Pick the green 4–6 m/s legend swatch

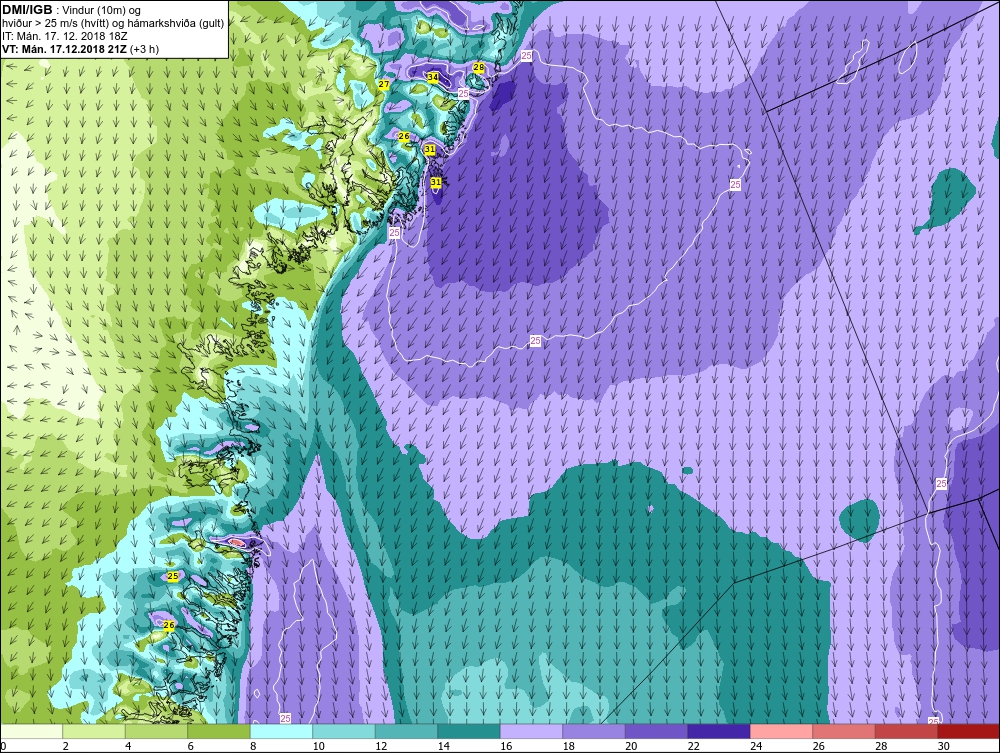coord(156,731)
